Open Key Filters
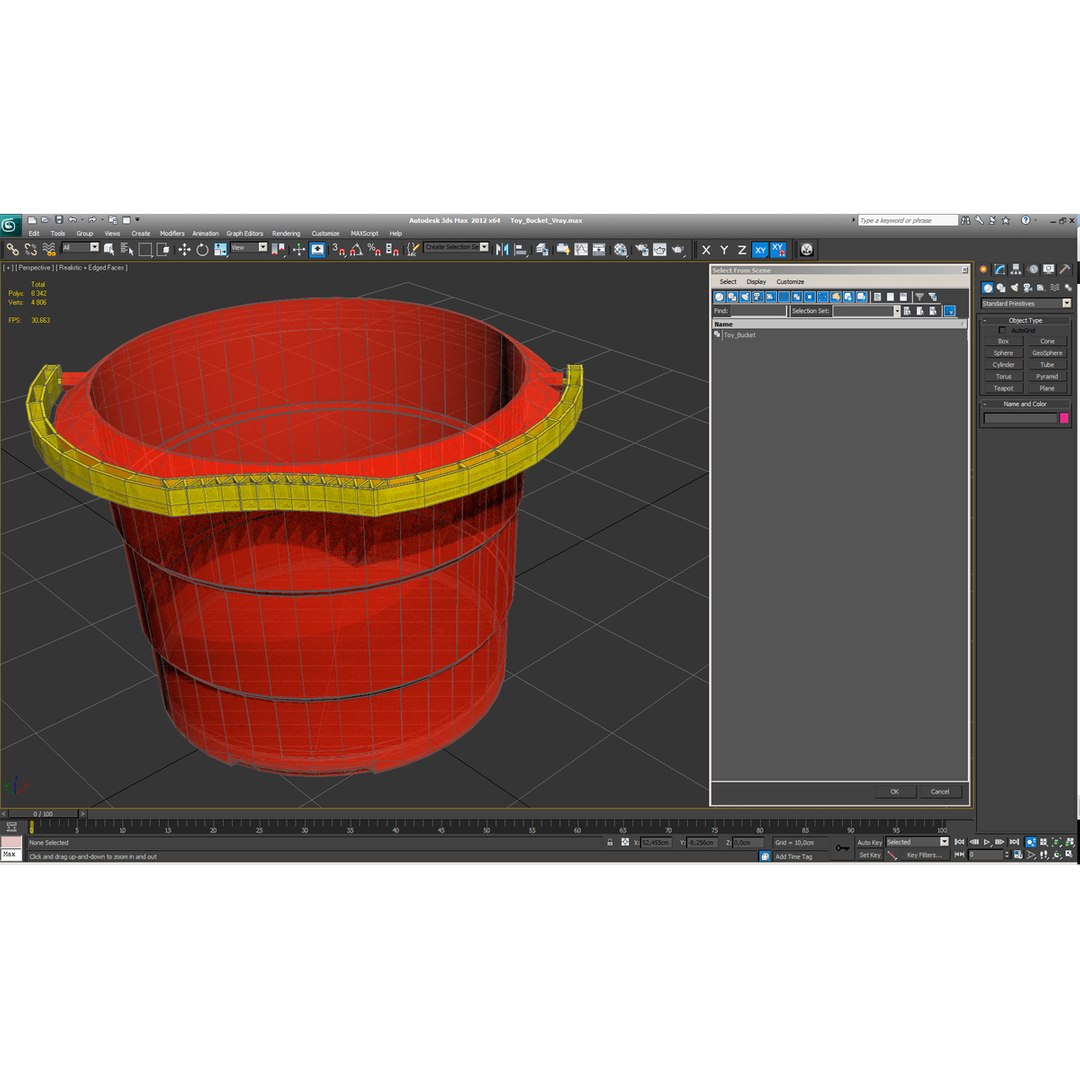This screenshot has height=1080, width=1080. point(924,855)
